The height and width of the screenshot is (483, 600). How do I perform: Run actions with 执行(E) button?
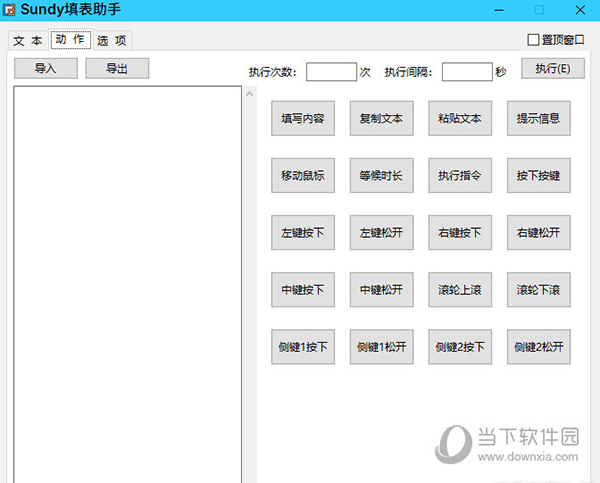tap(553, 69)
